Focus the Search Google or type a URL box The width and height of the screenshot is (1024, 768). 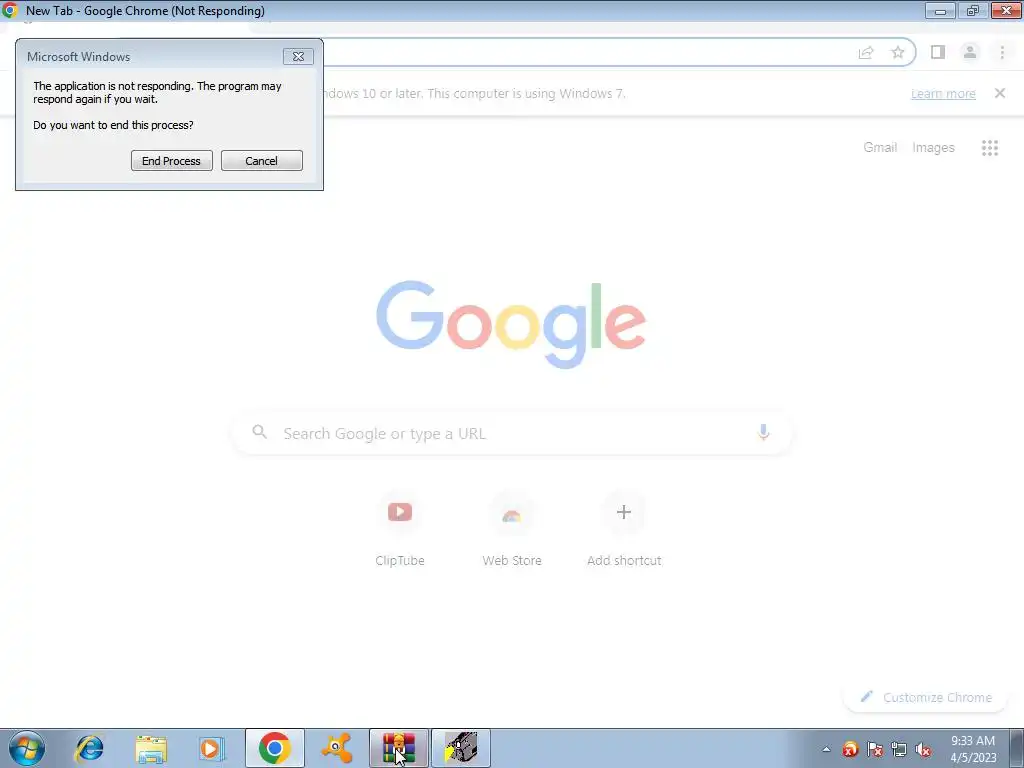(512, 433)
